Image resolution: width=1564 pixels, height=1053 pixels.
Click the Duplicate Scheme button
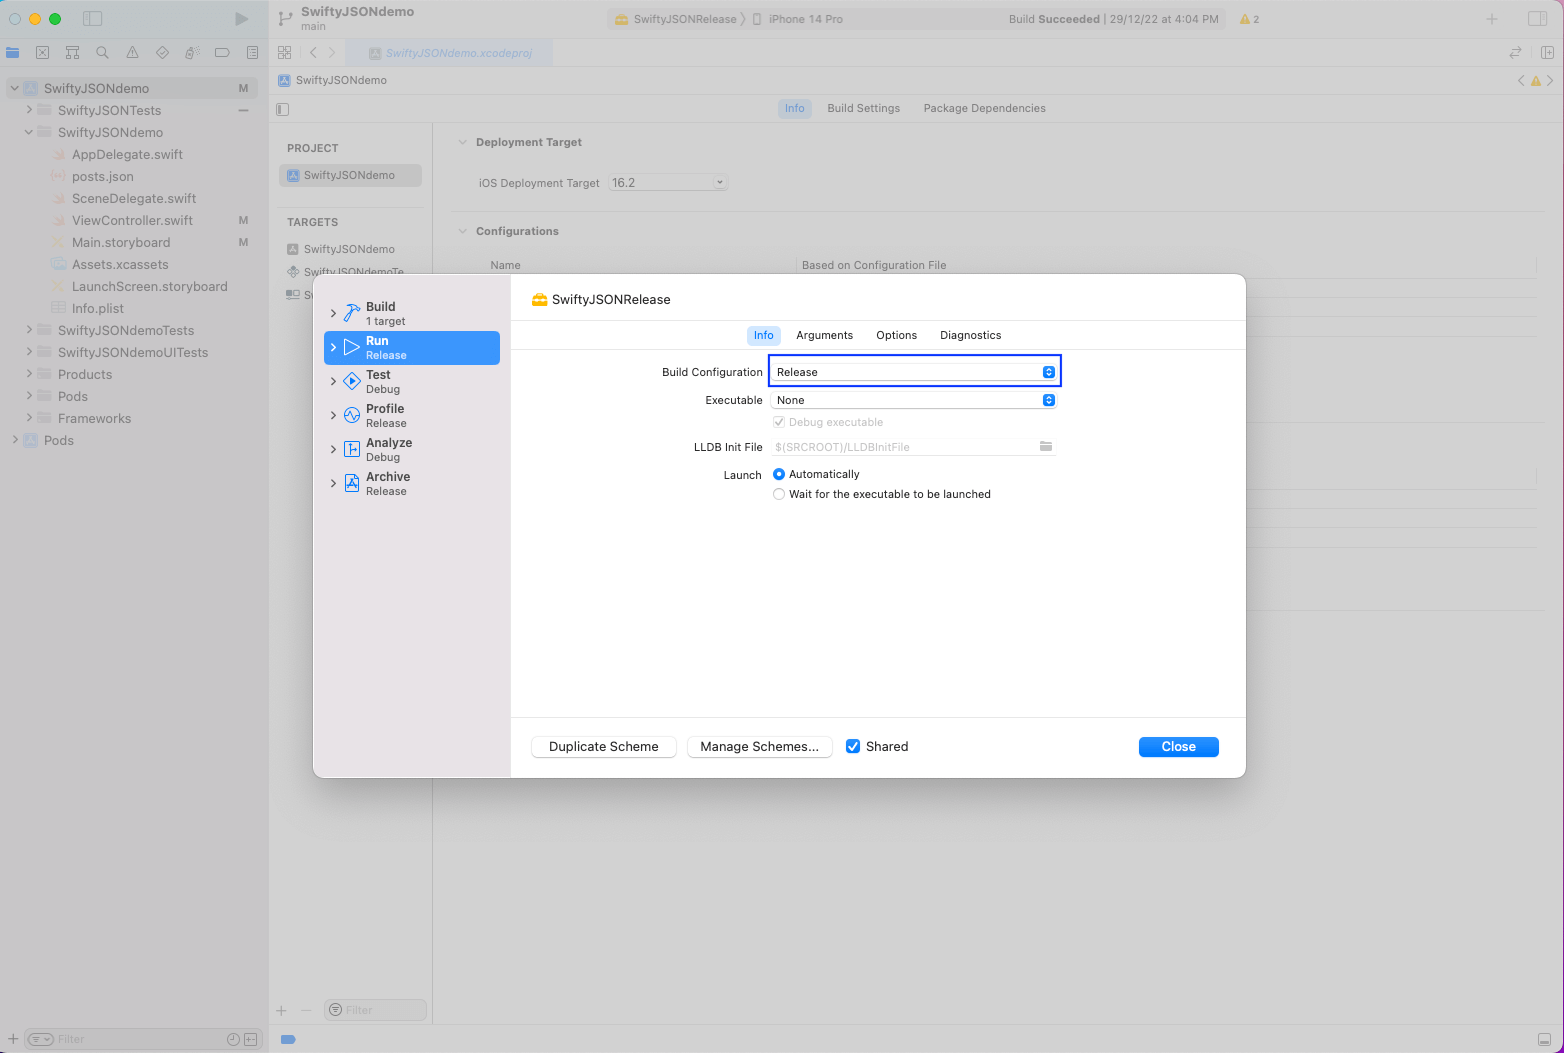coord(603,747)
